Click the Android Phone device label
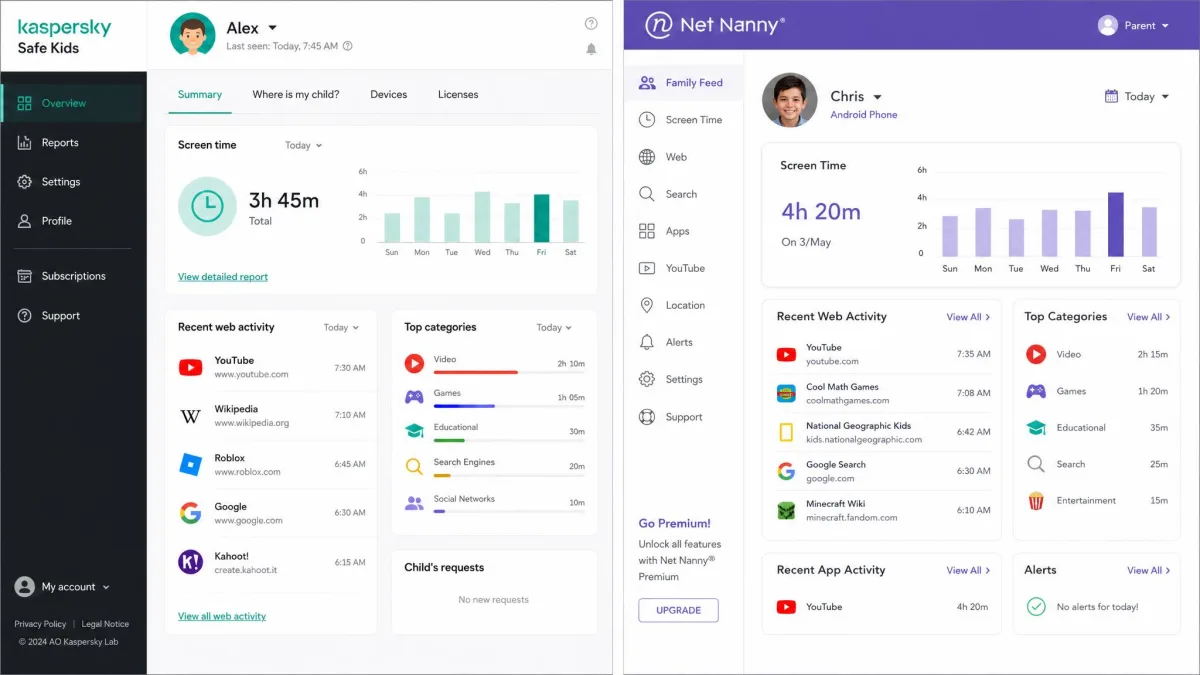Viewport: 1200px width, 675px height. click(864, 115)
